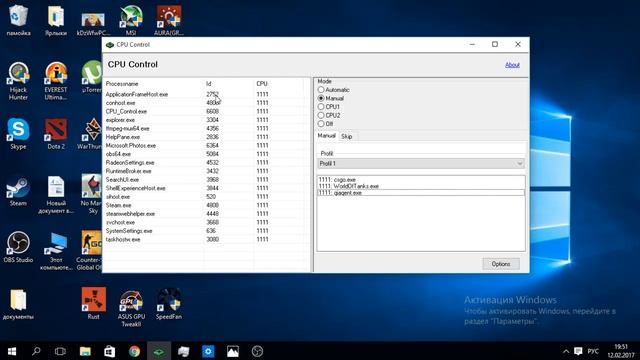Select CPU_Control.exe process row
Screen dimensions: 640x360
coord(206,111)
